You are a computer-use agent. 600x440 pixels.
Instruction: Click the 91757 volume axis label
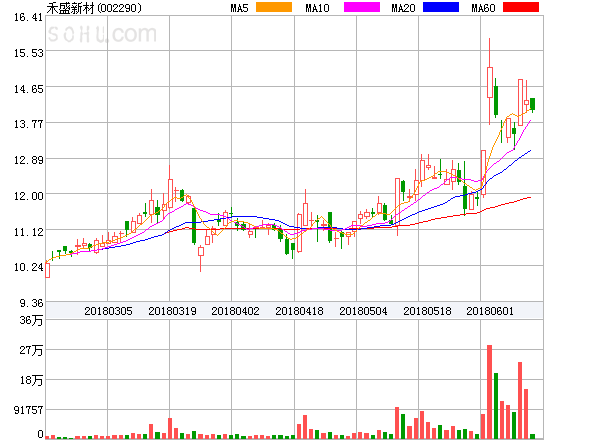coord(28,410)
